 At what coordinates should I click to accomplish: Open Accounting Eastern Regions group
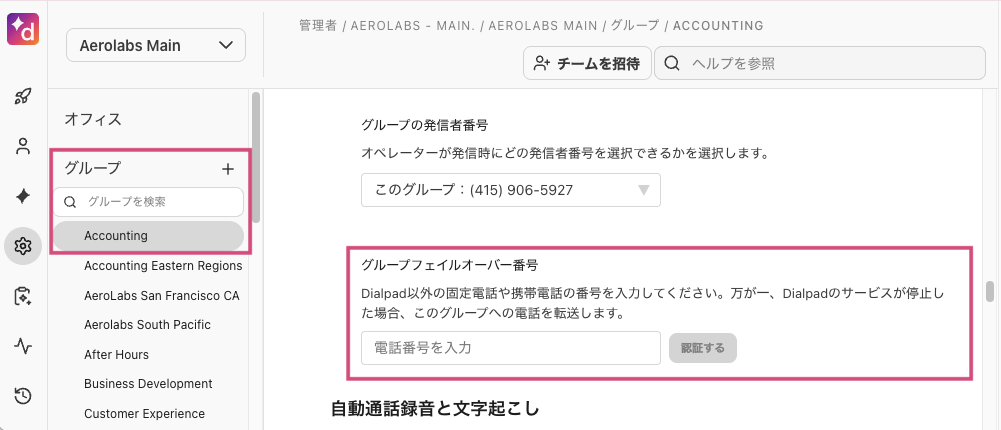(x=163, y=266)
